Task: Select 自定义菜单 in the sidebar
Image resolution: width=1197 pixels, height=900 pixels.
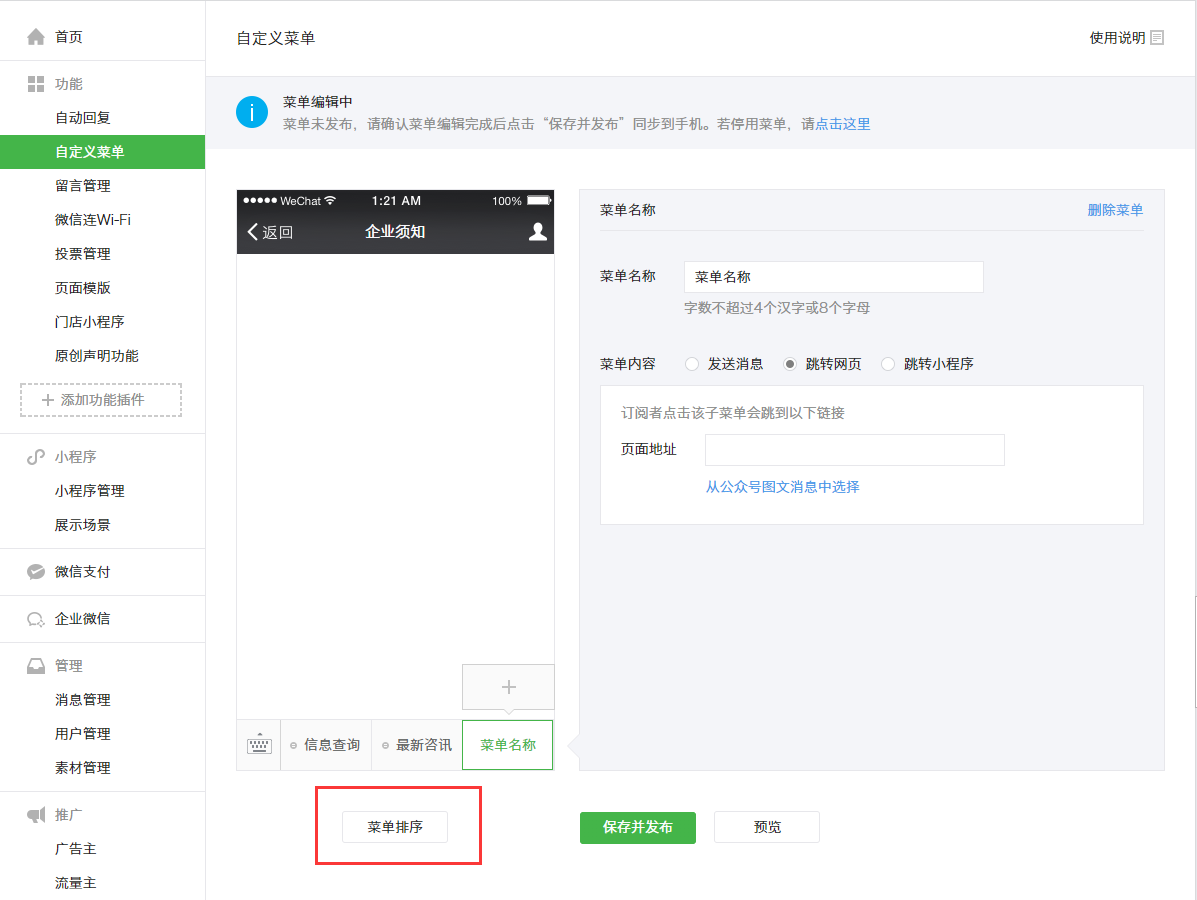Action: [x=102, y=152]
